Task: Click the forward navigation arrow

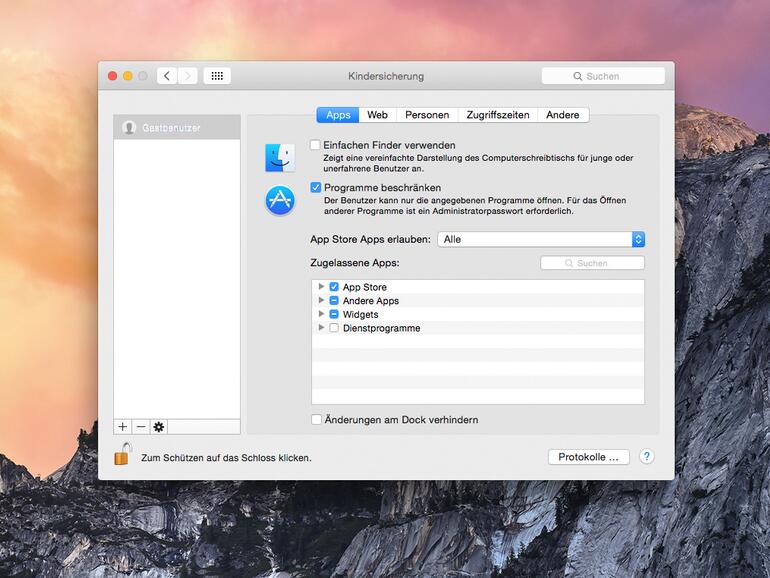Action: coord(188,76)
